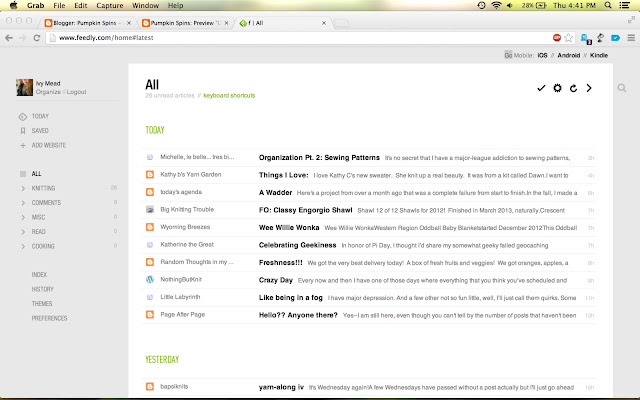
Task: Expand the Misc category
Action: [x=23, y=218]
